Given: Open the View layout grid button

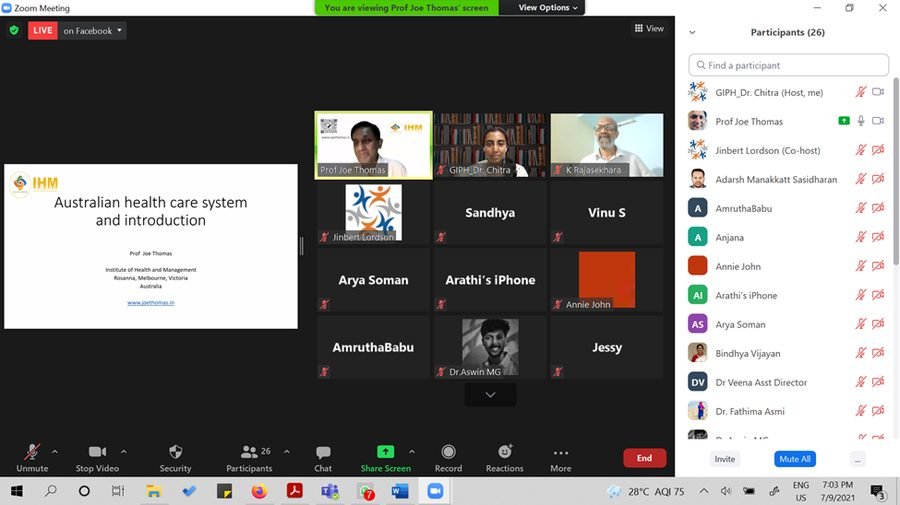Looking at the screenshot, I should [x=649, y=28].
